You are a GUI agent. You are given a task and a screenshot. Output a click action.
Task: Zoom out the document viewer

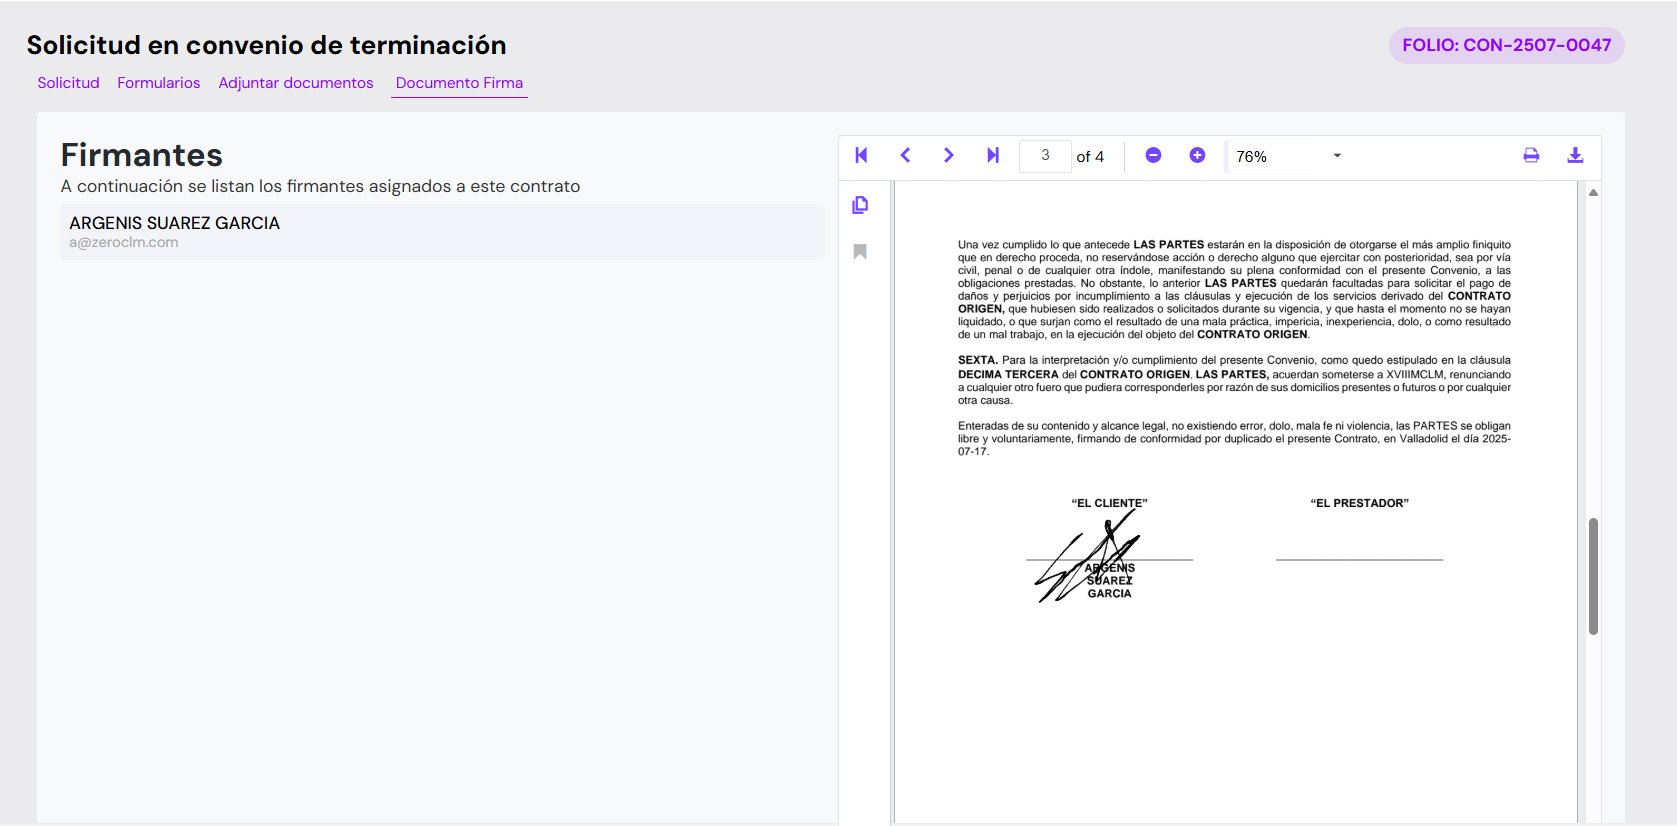click(x=1153, y=155)
